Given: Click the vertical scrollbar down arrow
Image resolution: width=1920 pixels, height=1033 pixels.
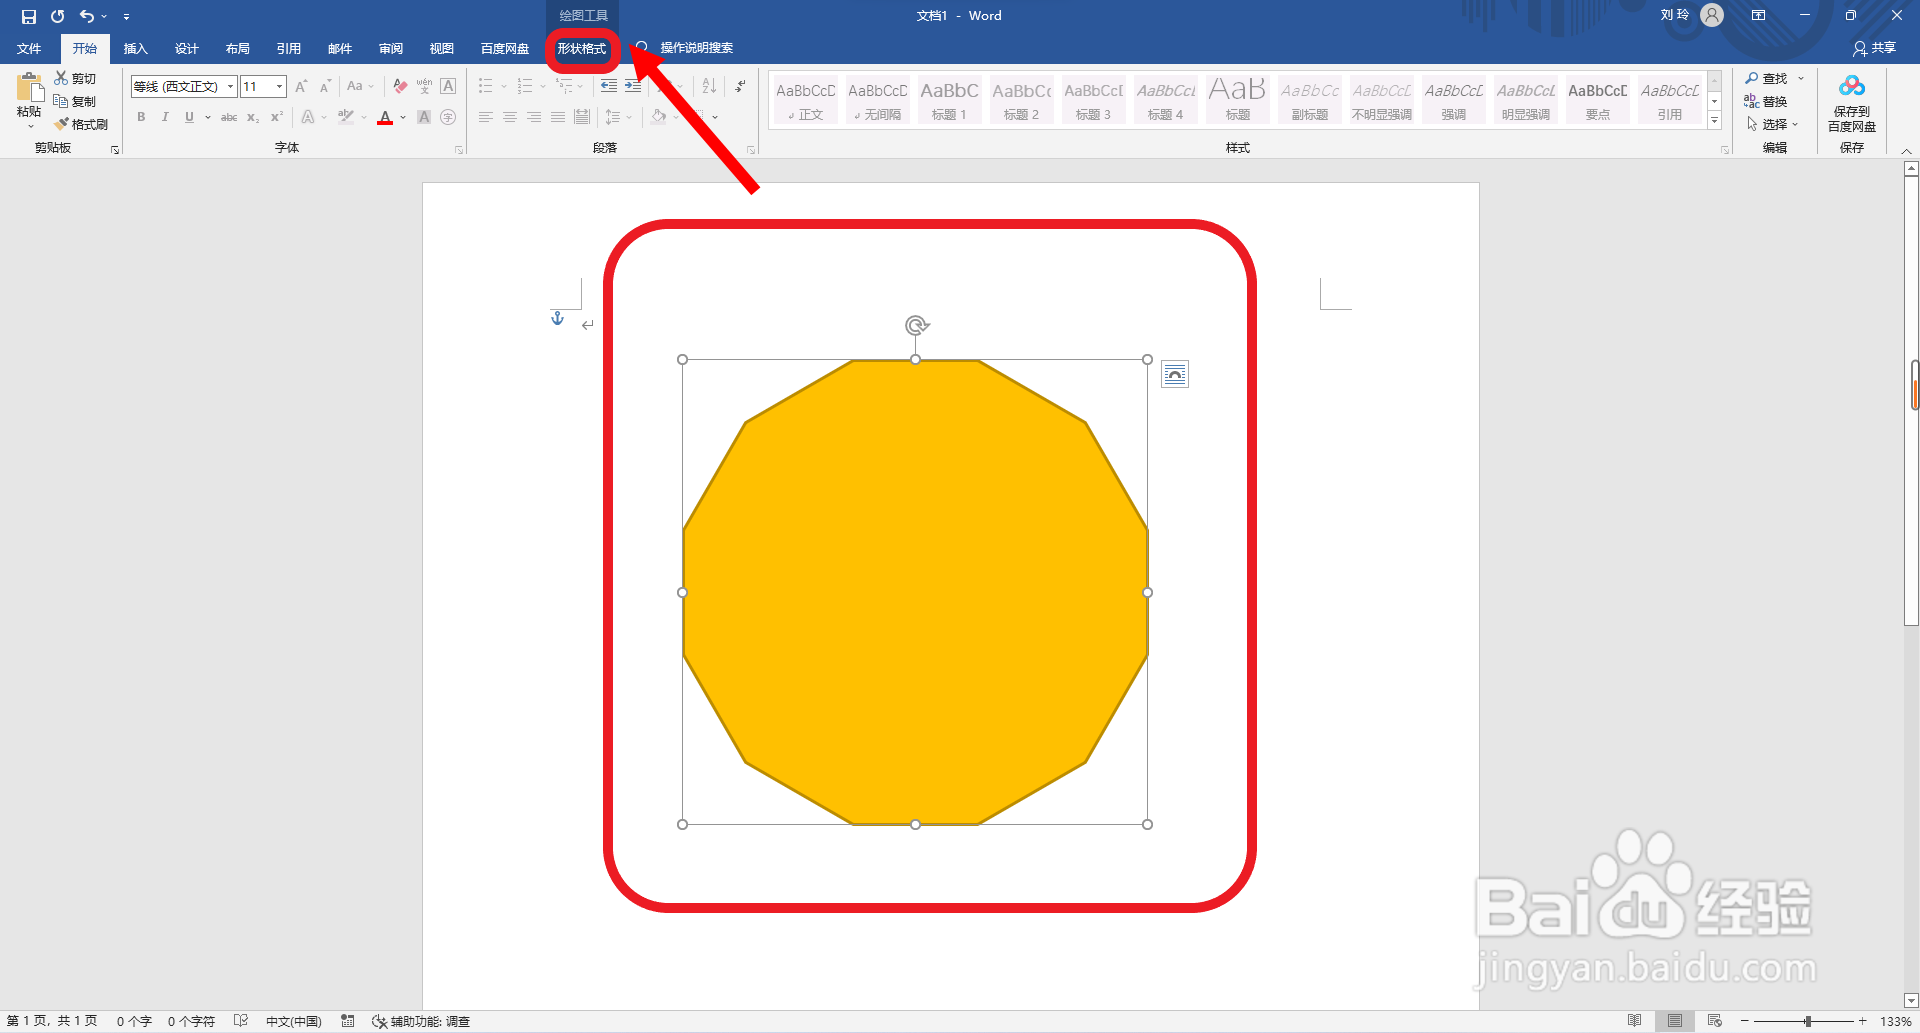Looking at the screenshot, I should 1911,1000.
